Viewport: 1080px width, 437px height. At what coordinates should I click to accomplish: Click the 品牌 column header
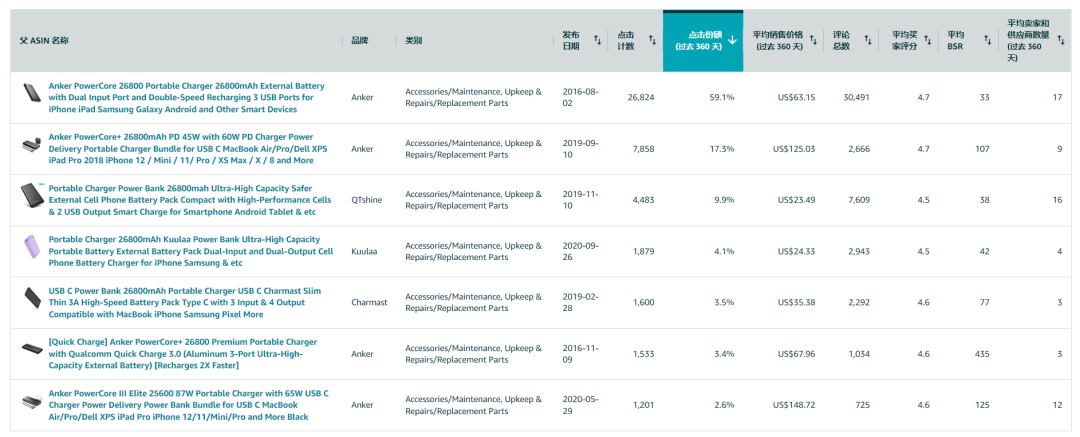point(360,41)
